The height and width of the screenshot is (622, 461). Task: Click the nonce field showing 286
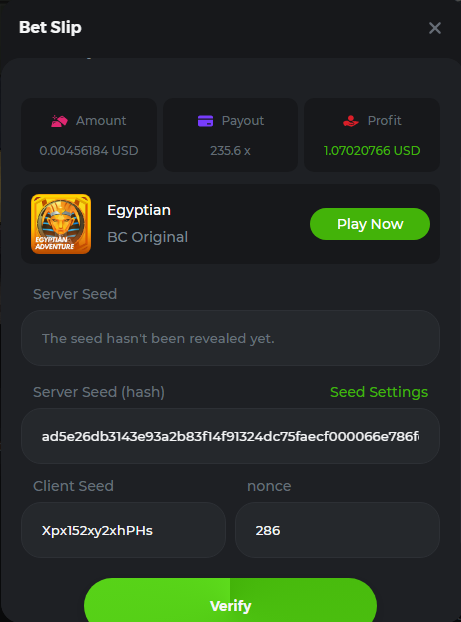338,530
